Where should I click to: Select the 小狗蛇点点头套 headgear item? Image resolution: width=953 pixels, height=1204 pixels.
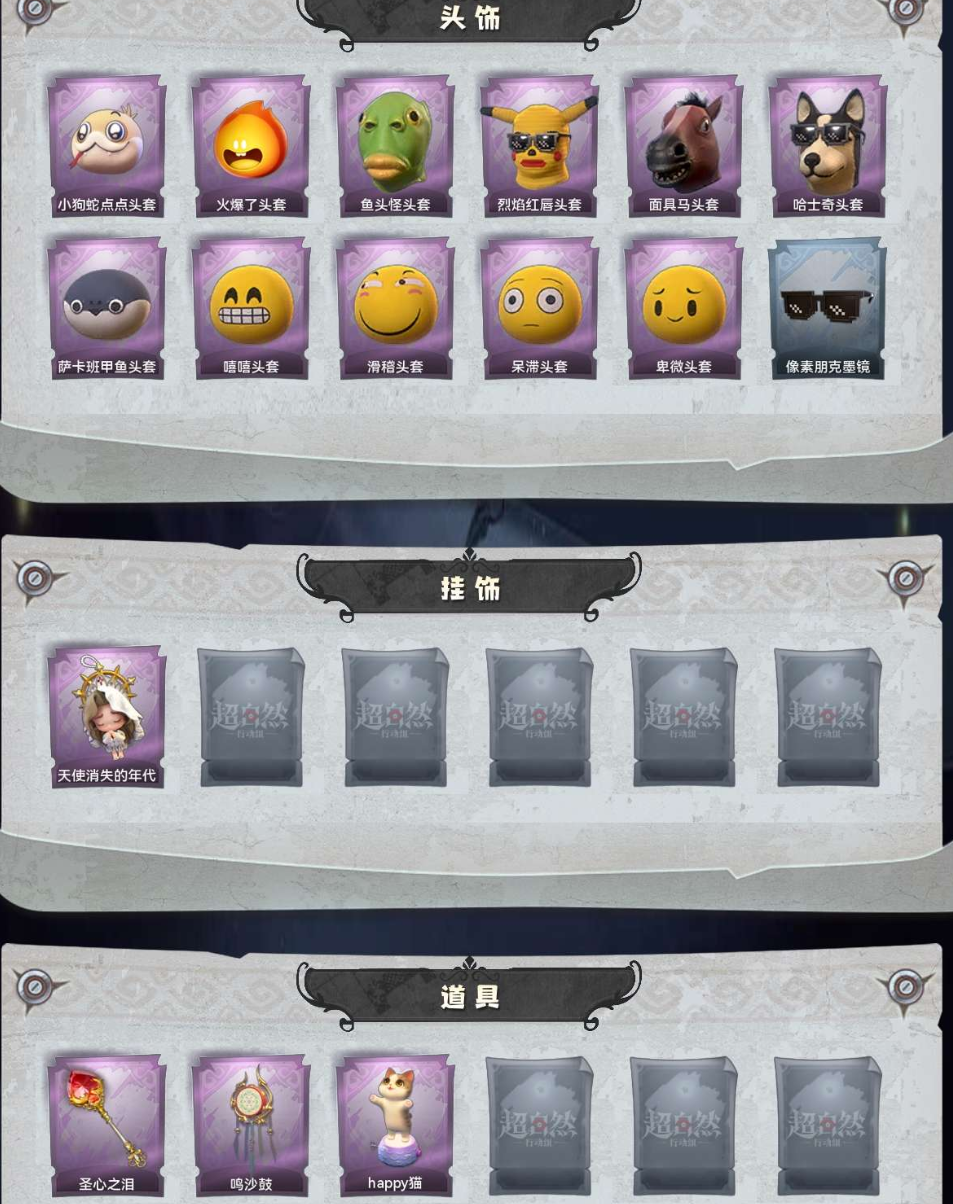(x=107, y=147)
